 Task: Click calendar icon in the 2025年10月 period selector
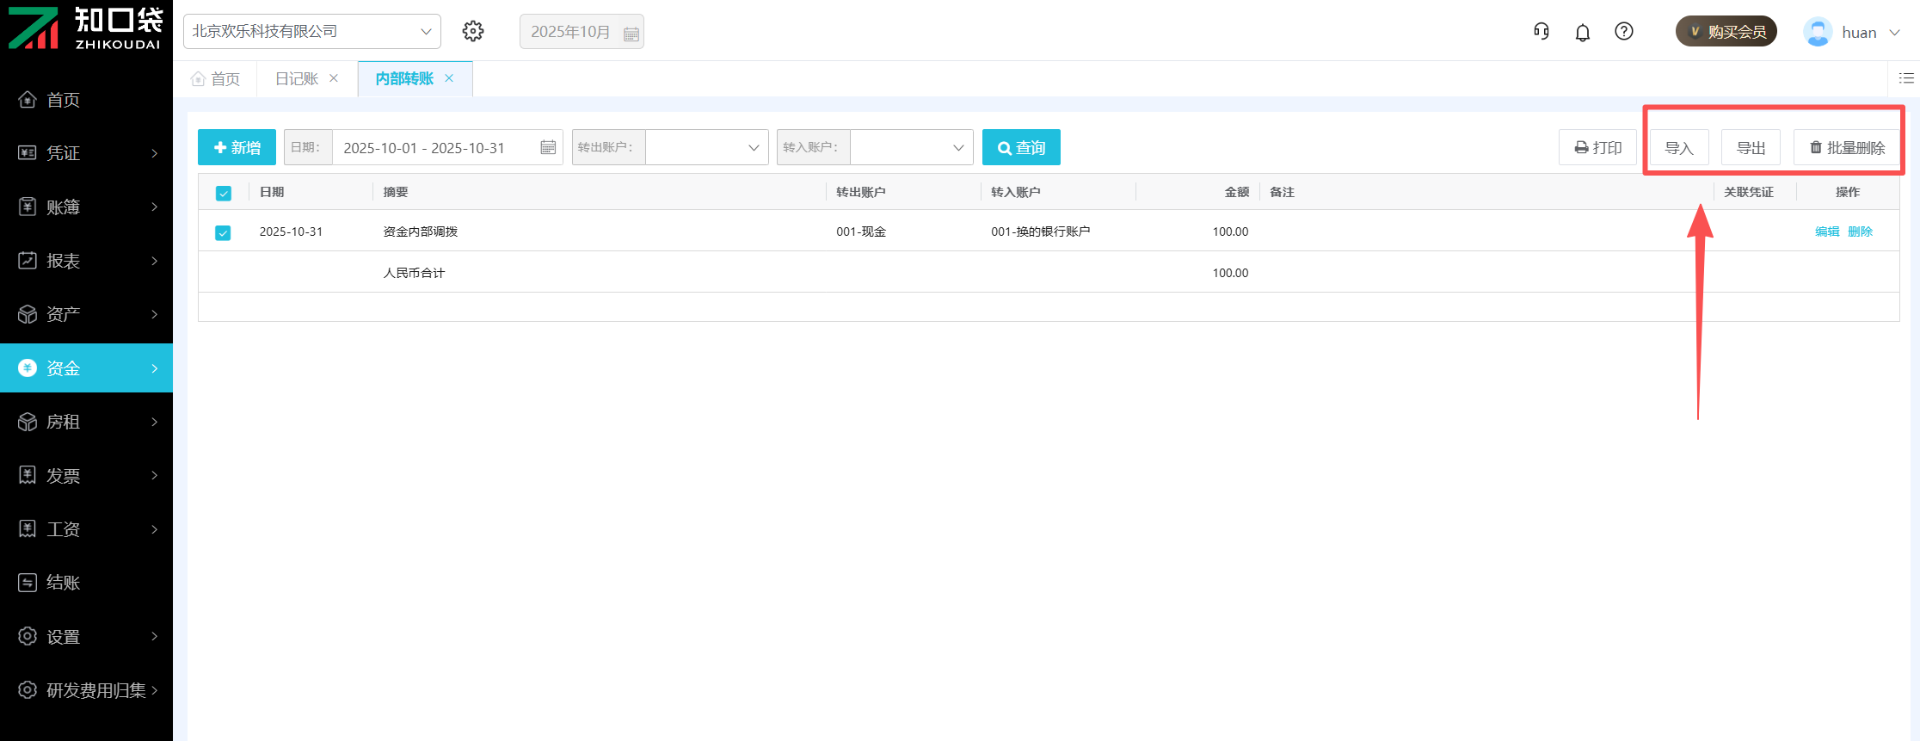tap(631, 33)
